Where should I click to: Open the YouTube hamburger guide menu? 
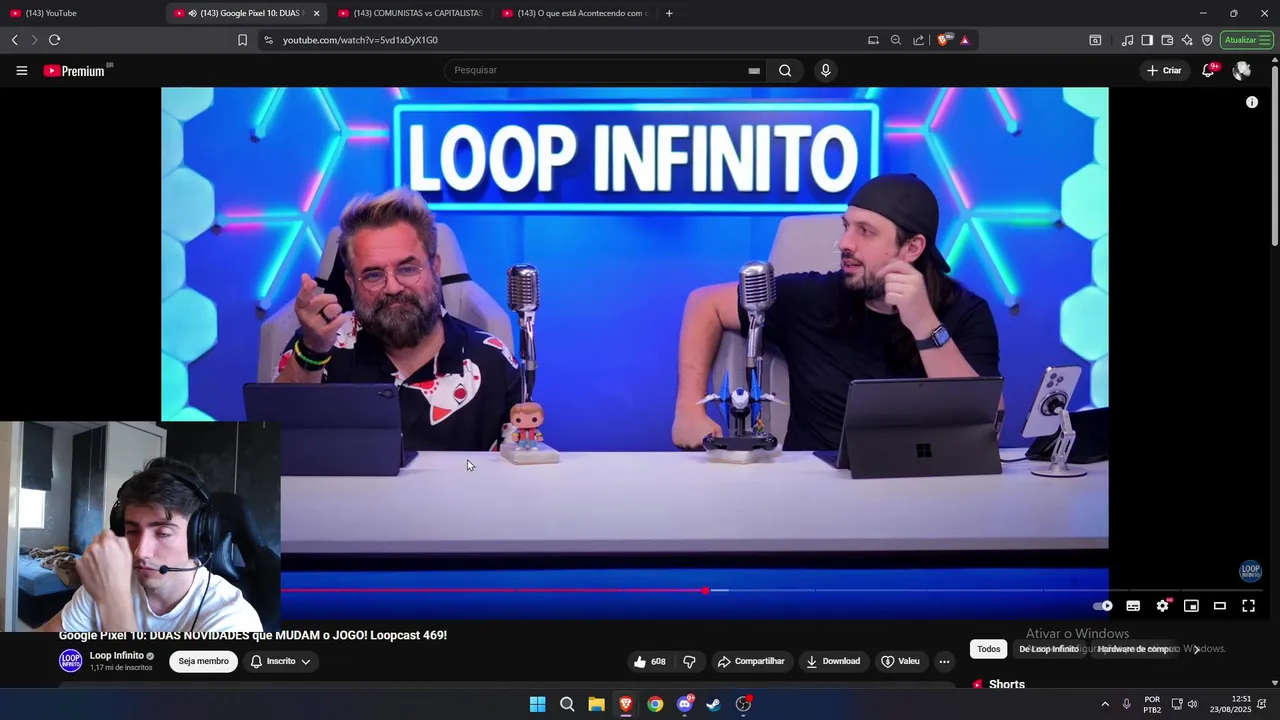(21, 70)
